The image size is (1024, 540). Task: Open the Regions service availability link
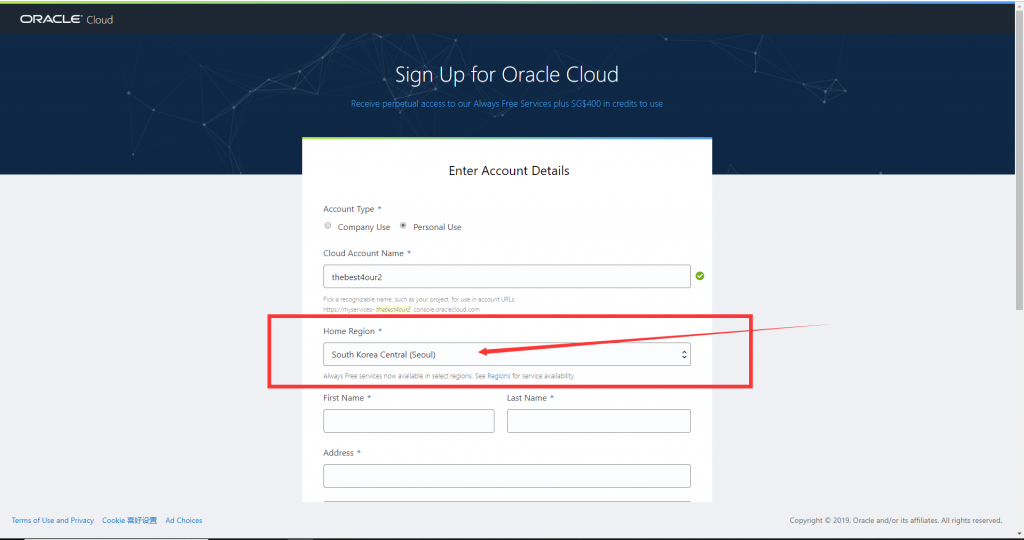pyautogui.click(x=498, y=376)
